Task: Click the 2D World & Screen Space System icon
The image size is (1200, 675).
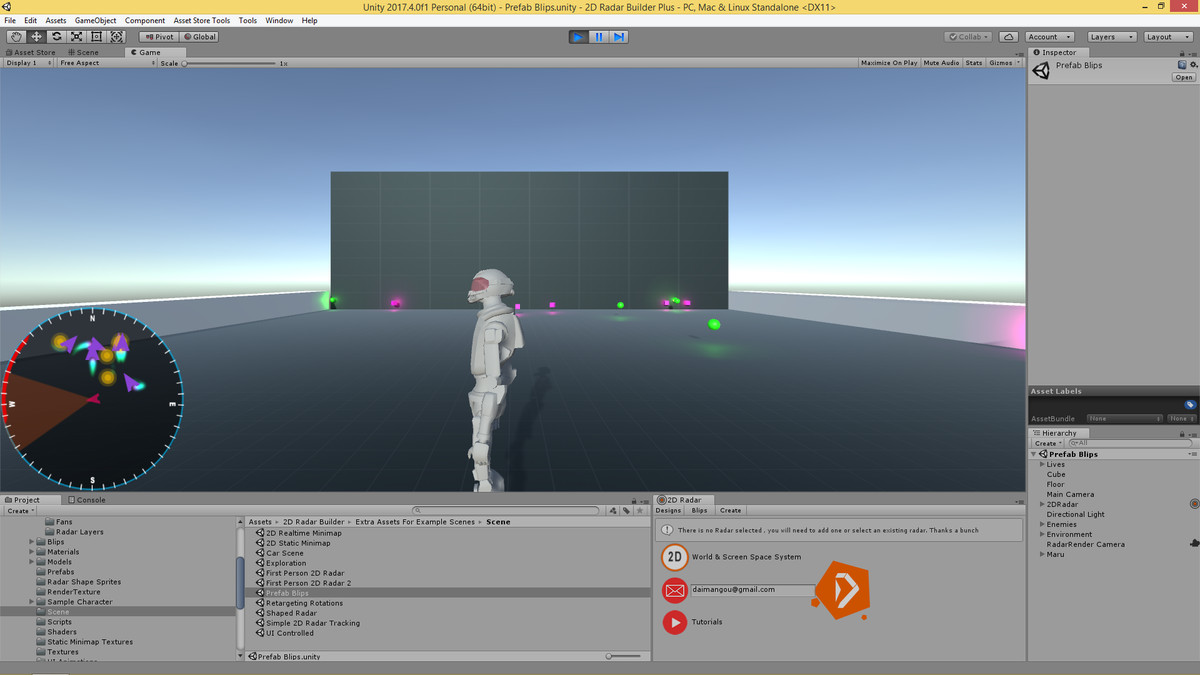Action: pyautogui.click(x=675, y=557)
